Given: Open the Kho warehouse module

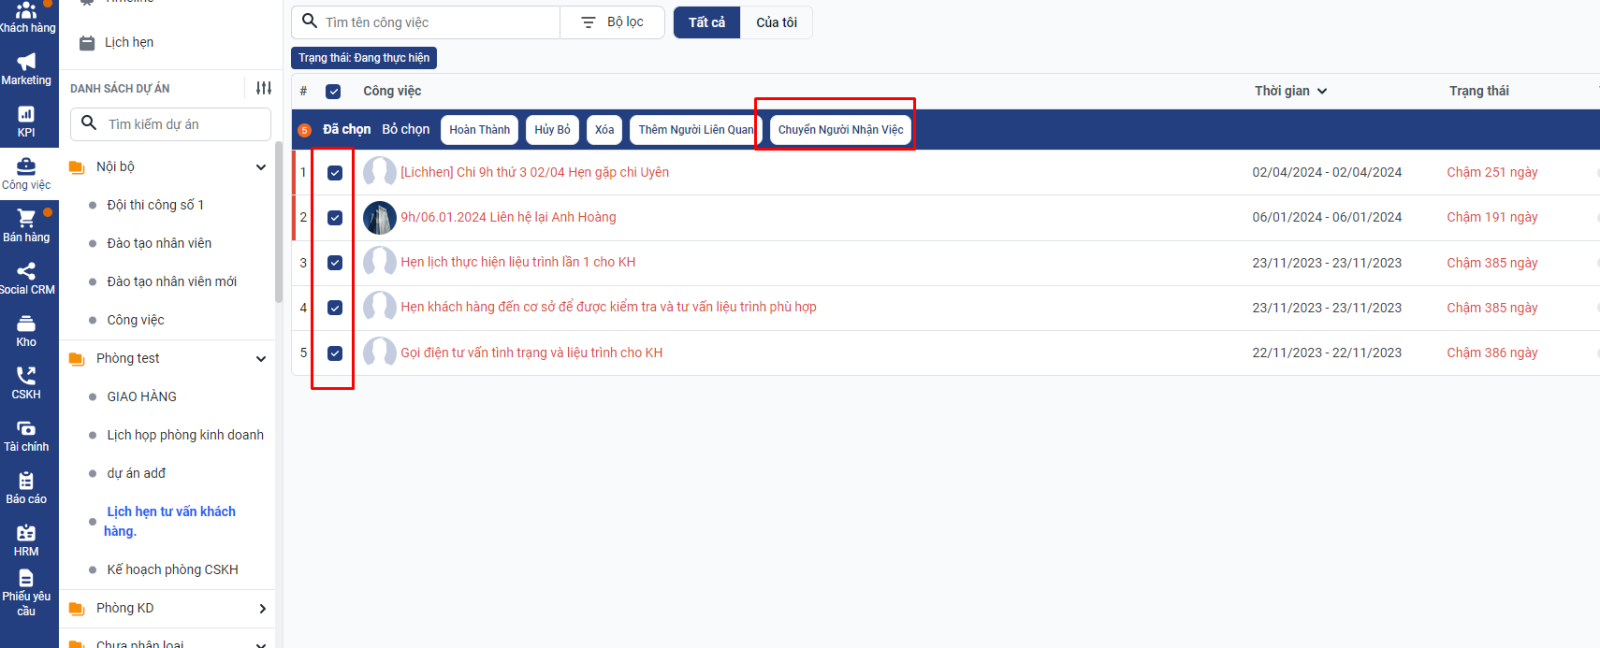Looking at the screenshot, I should coord(27,330).
